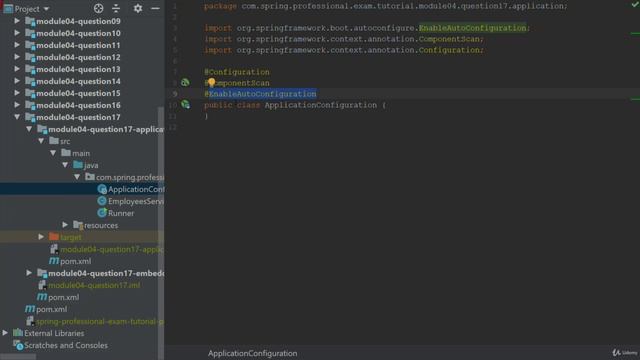The height and width of the screenshot is (360, 640).
Task: Collapse module04-question17 folder
Action: [x=17, y=117]
